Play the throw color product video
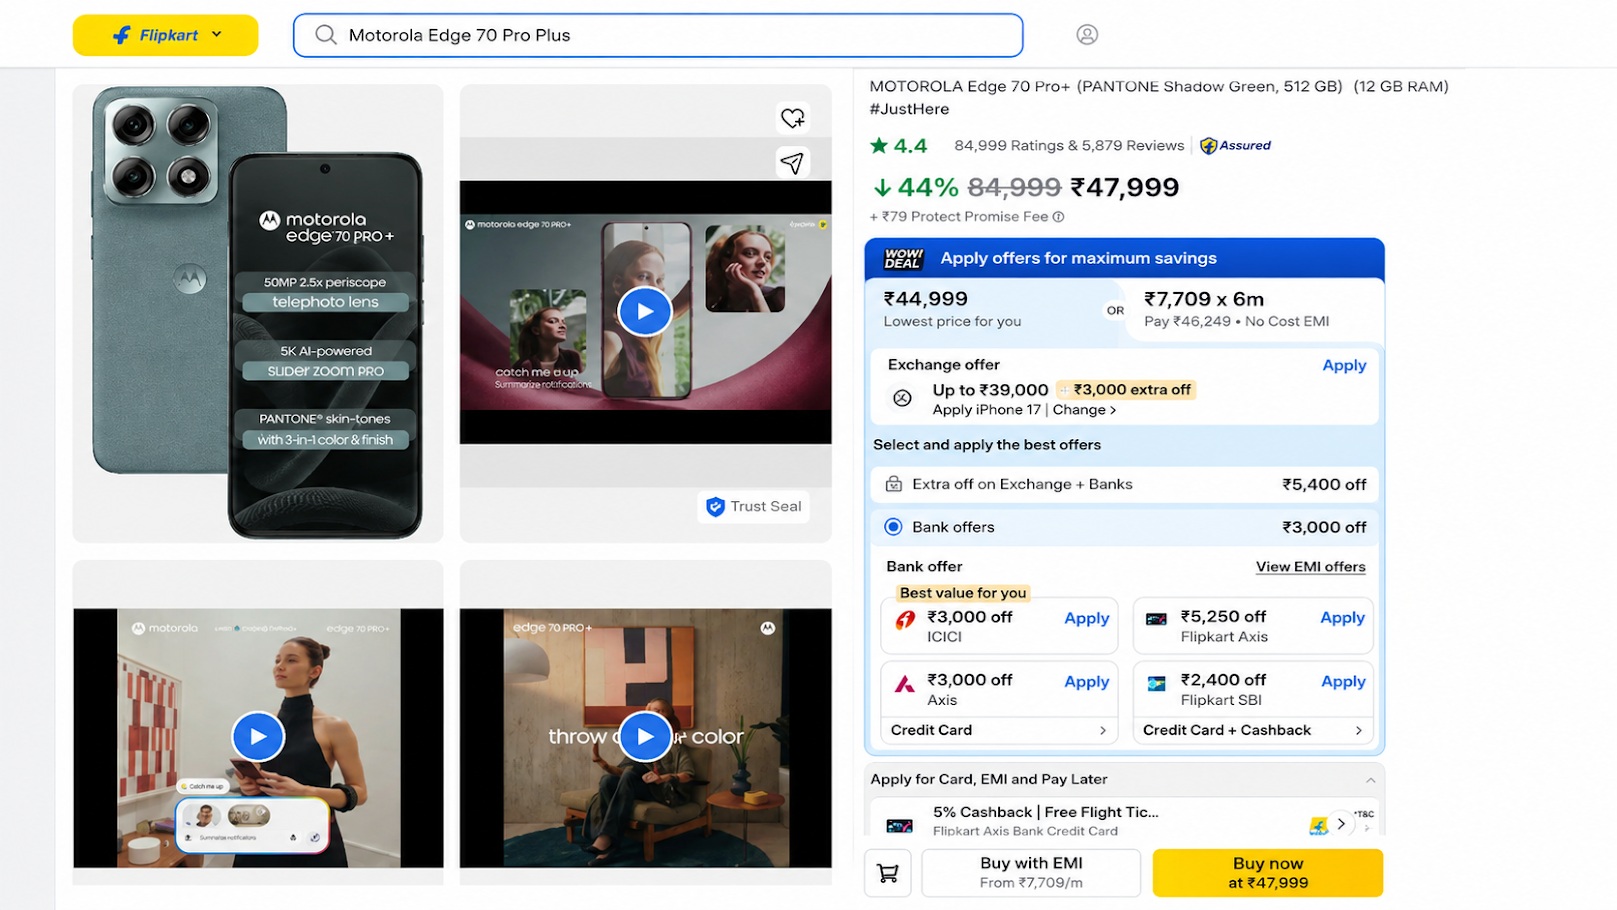Screen dimensions: 1617x910 tap(645, 737)
